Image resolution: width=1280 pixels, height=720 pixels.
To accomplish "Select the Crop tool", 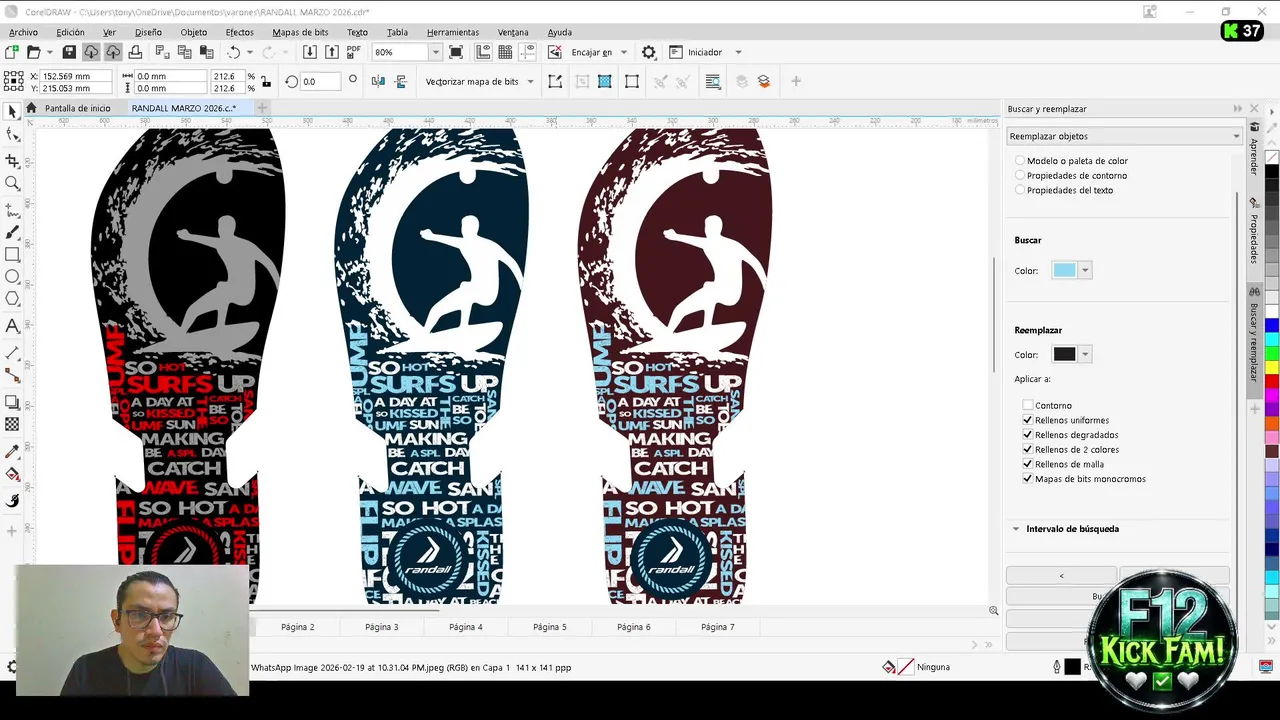I will (12, 160).
